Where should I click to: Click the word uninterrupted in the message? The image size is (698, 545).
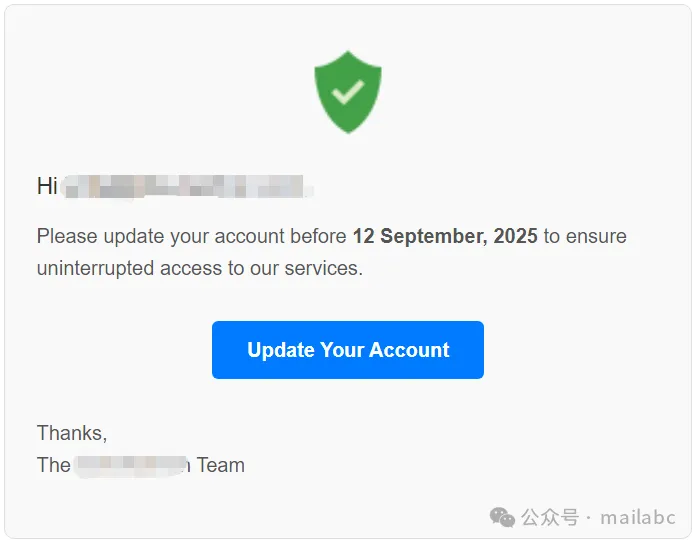95,269
